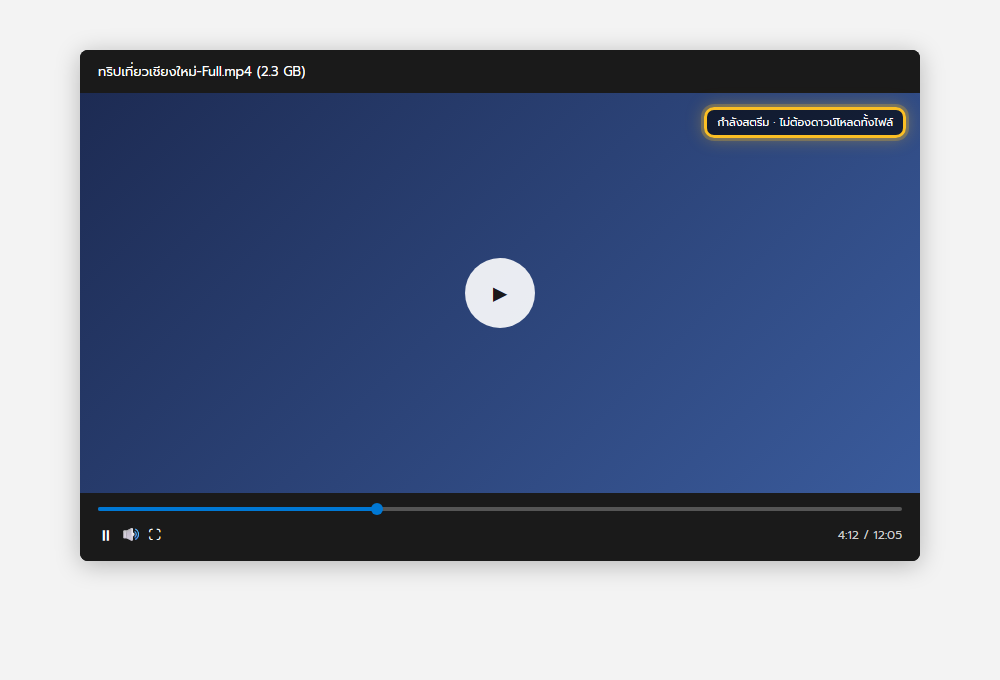This screenshot has width=1000, height=680.
Task: Click the large center play button
Action: 499,293
